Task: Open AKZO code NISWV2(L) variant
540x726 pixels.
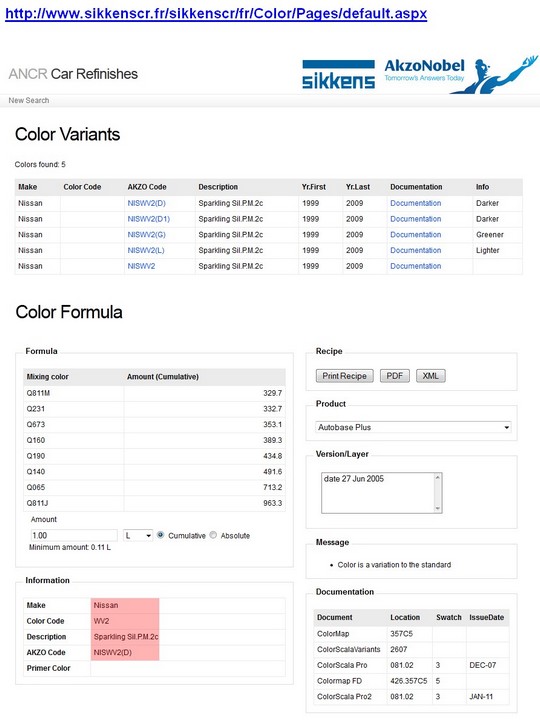Action: coord(146,250)
